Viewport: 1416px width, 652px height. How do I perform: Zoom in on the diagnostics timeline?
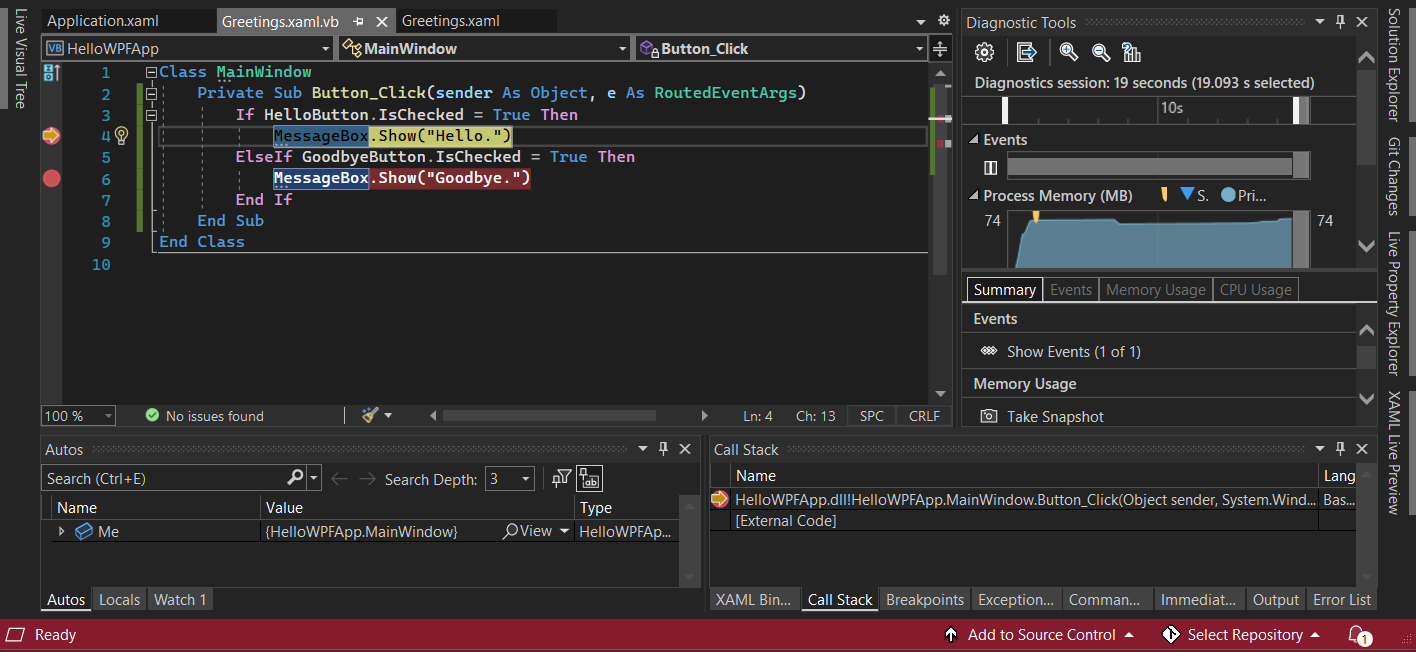tap(1068, 52)
